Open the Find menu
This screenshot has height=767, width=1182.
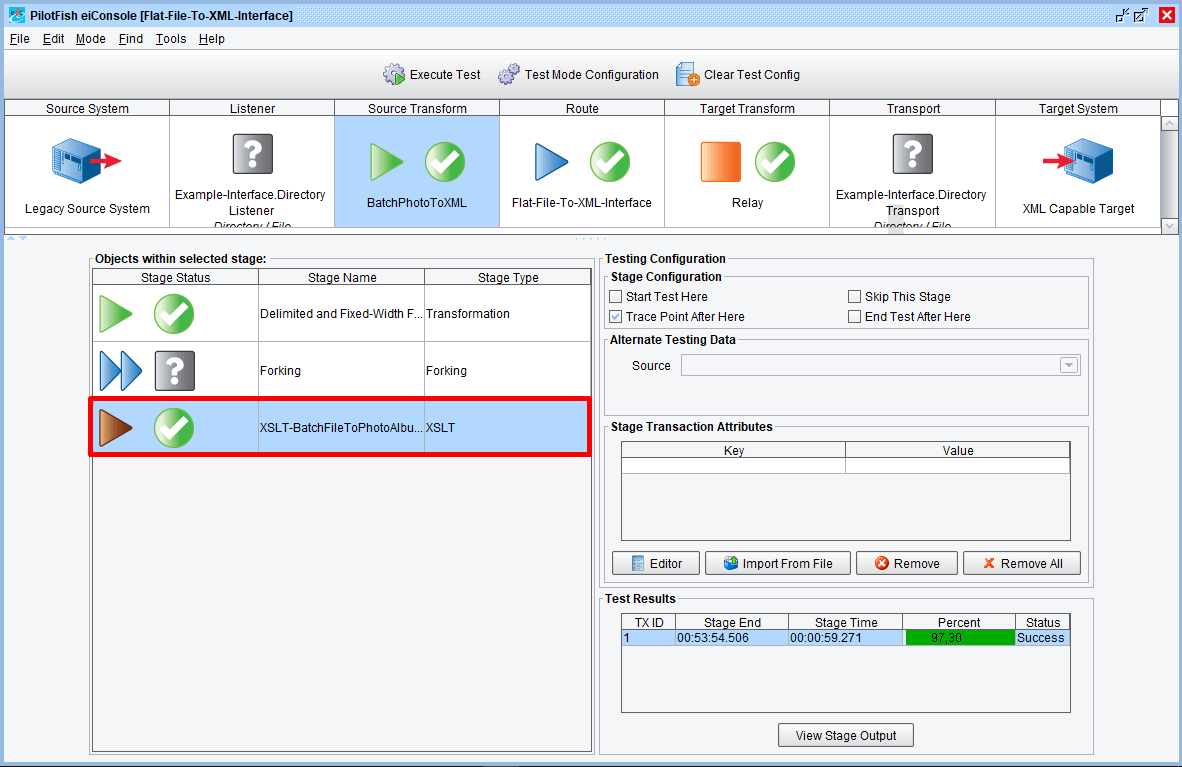tap(130, 38)
